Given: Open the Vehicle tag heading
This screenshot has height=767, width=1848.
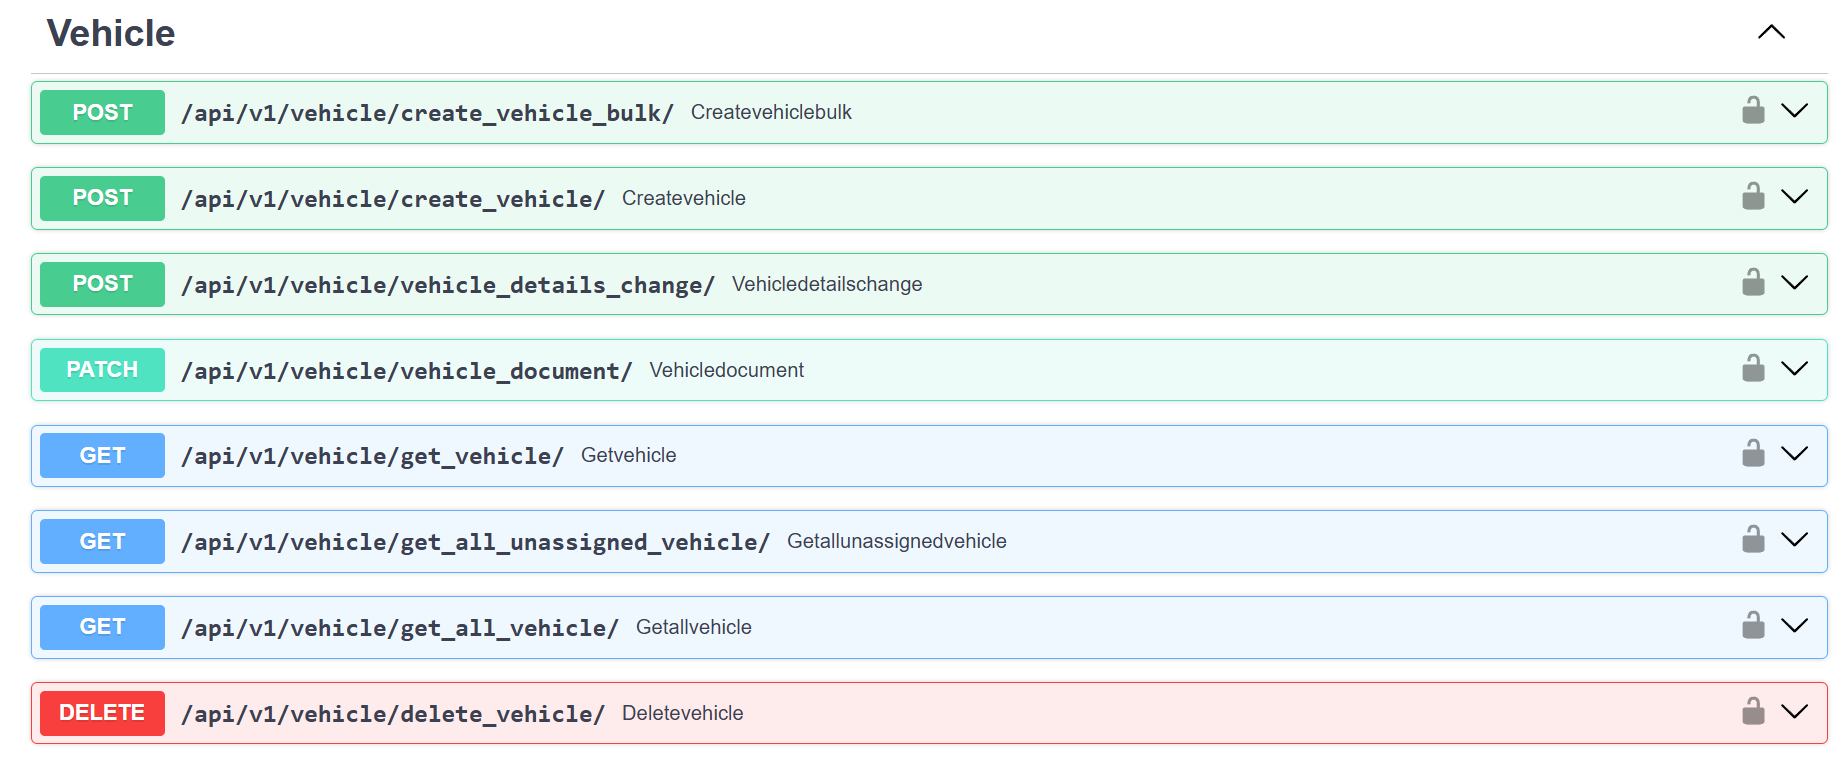Looking at the screenshot, I should 111,33.
